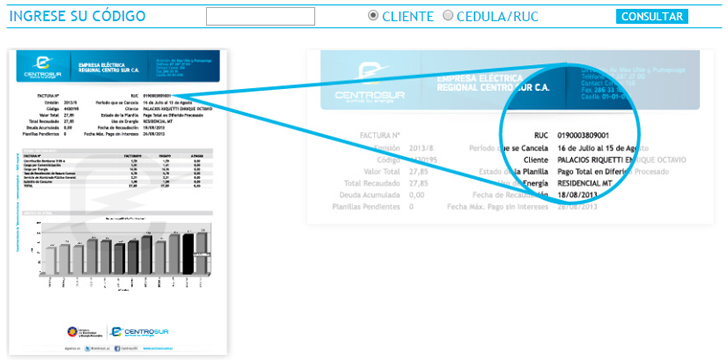Click "PALACIOS RIQUETTI ENRIQUE OCTAVIO" client name in the enlargement
Screen dimensions: 728x362
tap(622, 160)
